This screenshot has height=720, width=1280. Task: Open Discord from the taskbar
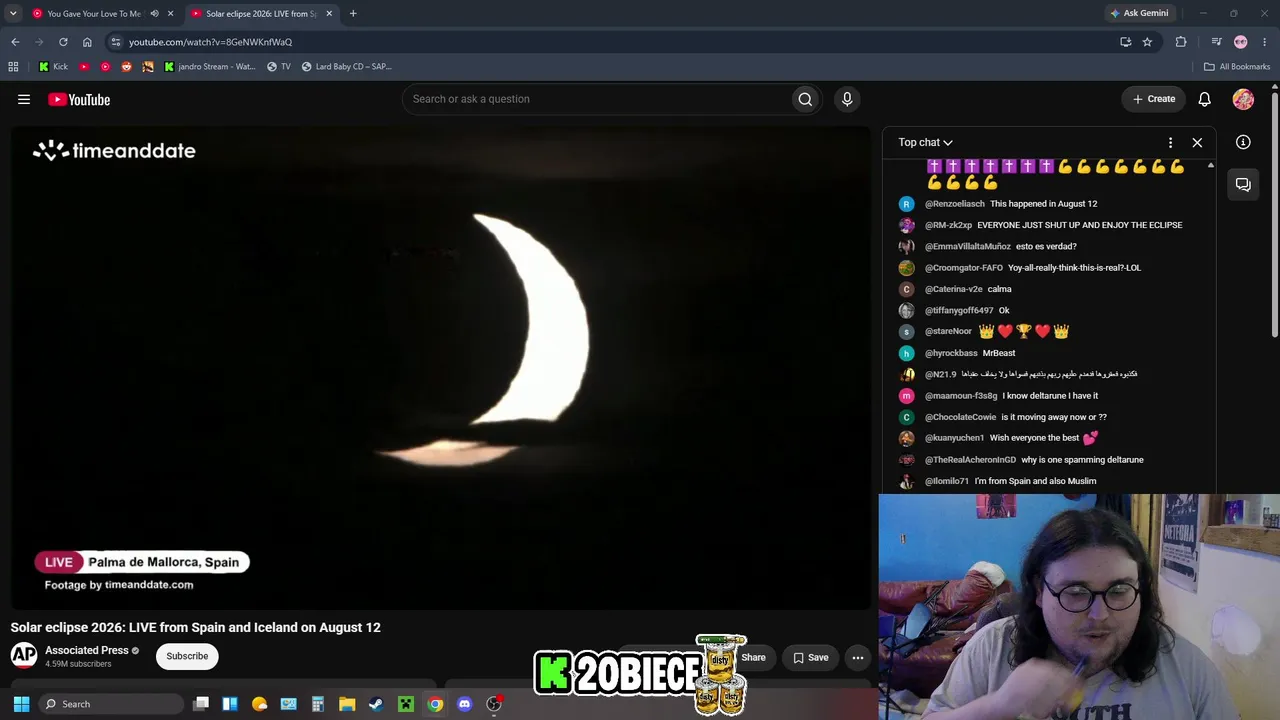(464, 704)
